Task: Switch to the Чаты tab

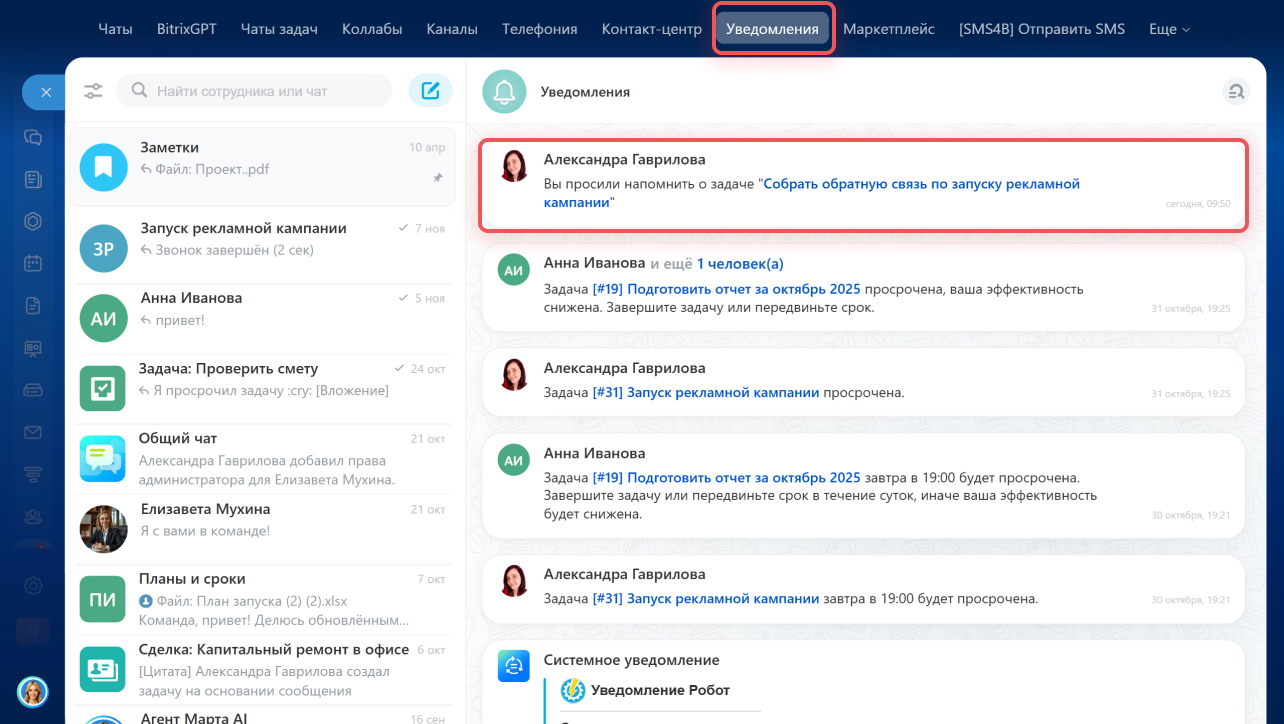Action: (x=115, y=29)
